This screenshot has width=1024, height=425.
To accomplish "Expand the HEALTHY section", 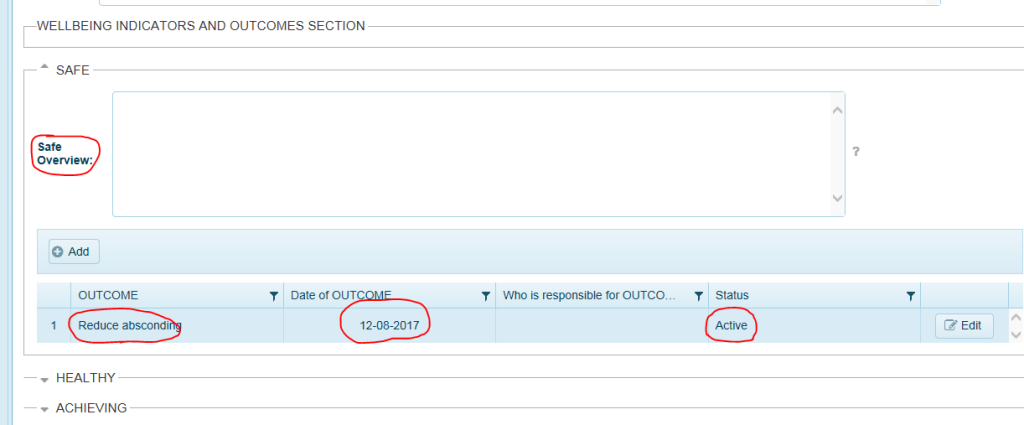I will 44,378.
